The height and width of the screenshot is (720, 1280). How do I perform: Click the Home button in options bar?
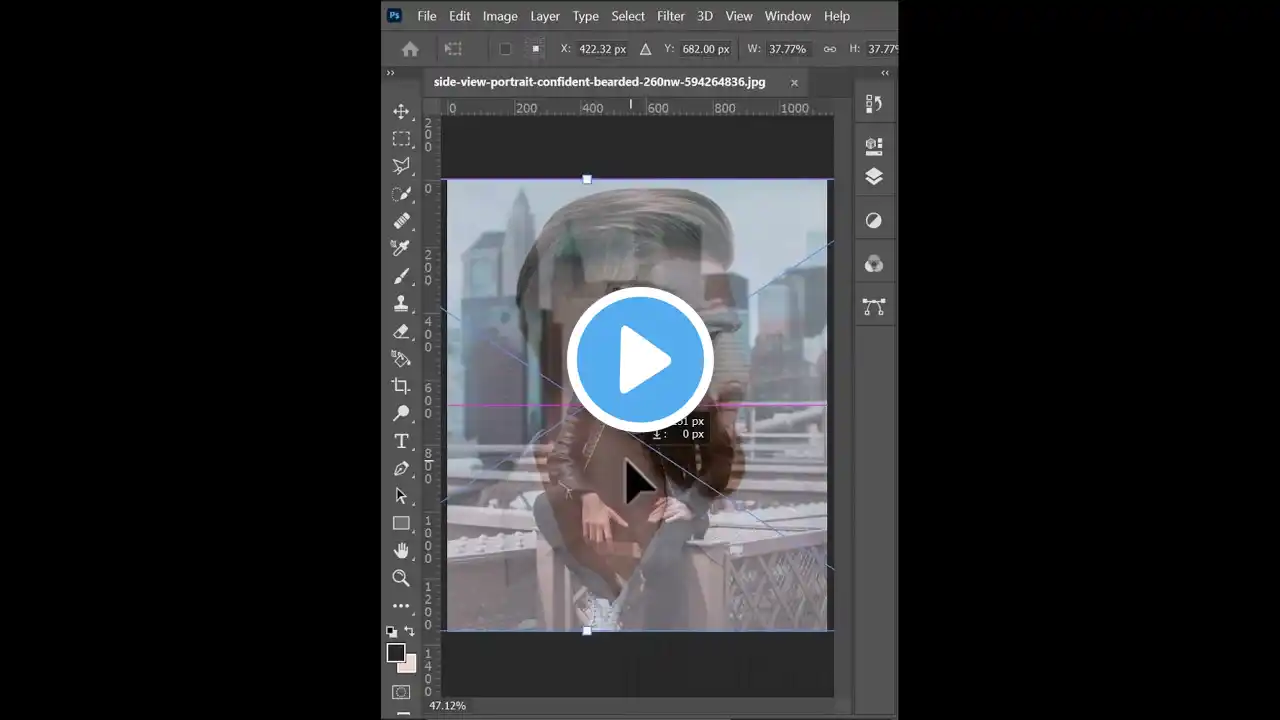click(x=409, y=48)
